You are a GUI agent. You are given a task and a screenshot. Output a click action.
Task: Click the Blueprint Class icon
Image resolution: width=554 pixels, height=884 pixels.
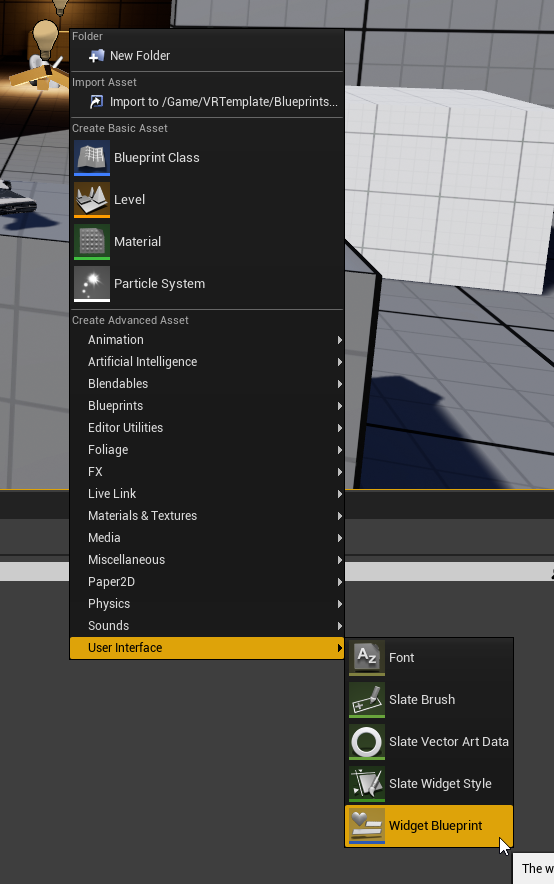[92, 158]
